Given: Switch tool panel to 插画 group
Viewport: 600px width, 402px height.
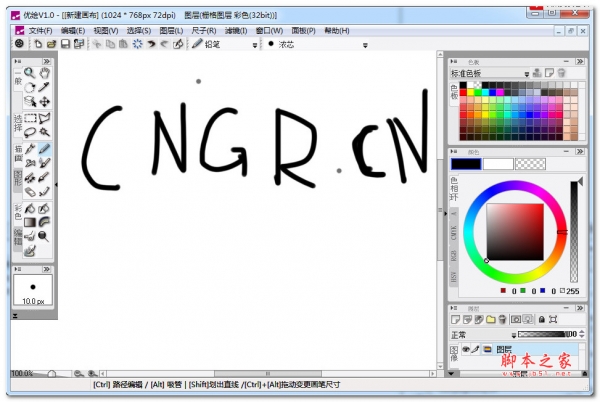Looking at the screenshot, I should (18, 153).
